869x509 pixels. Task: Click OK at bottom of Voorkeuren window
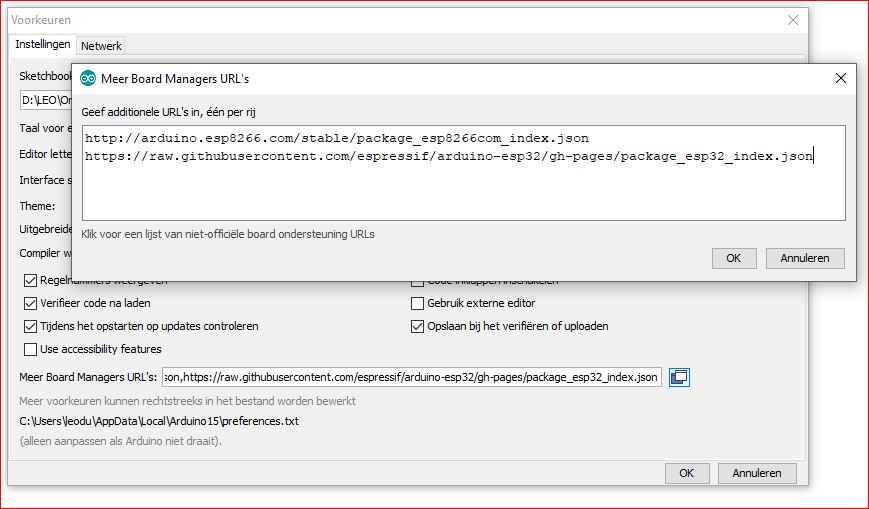[x=686, y=473]
